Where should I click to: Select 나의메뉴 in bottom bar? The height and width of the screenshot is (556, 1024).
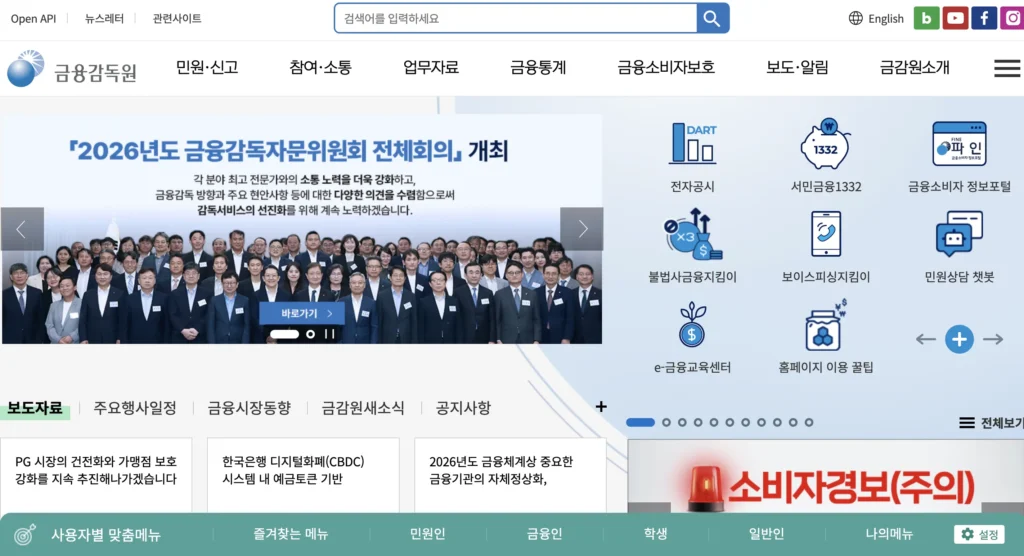point(889,534)
